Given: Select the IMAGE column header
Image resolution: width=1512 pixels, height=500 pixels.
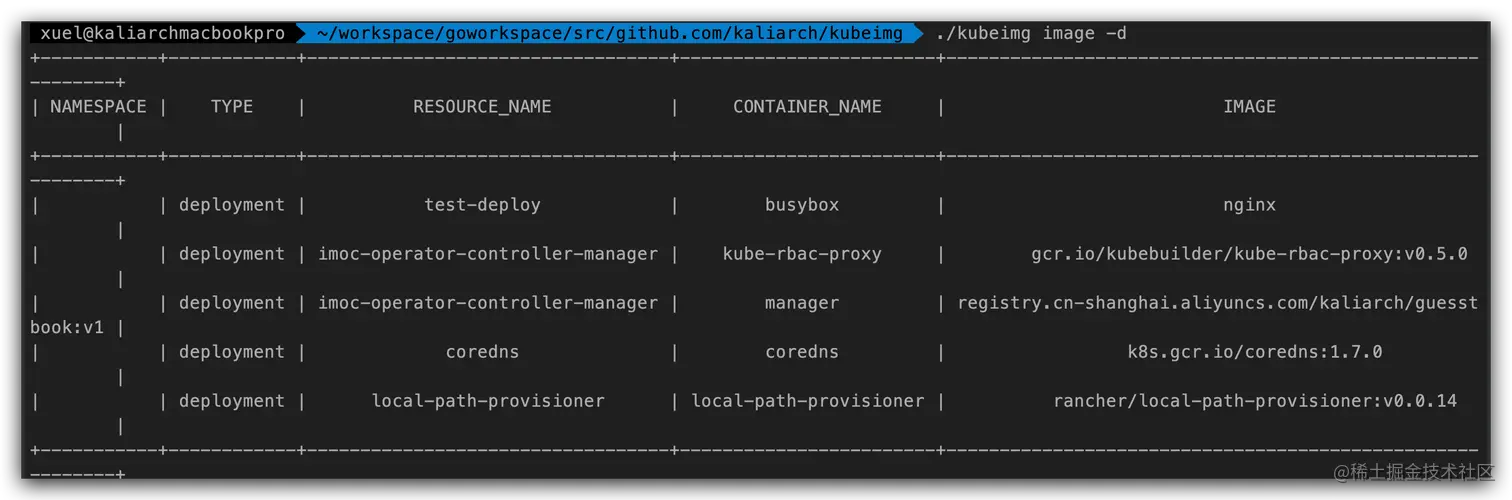Looking at the screenshot, I should (x=1249, y=106).
